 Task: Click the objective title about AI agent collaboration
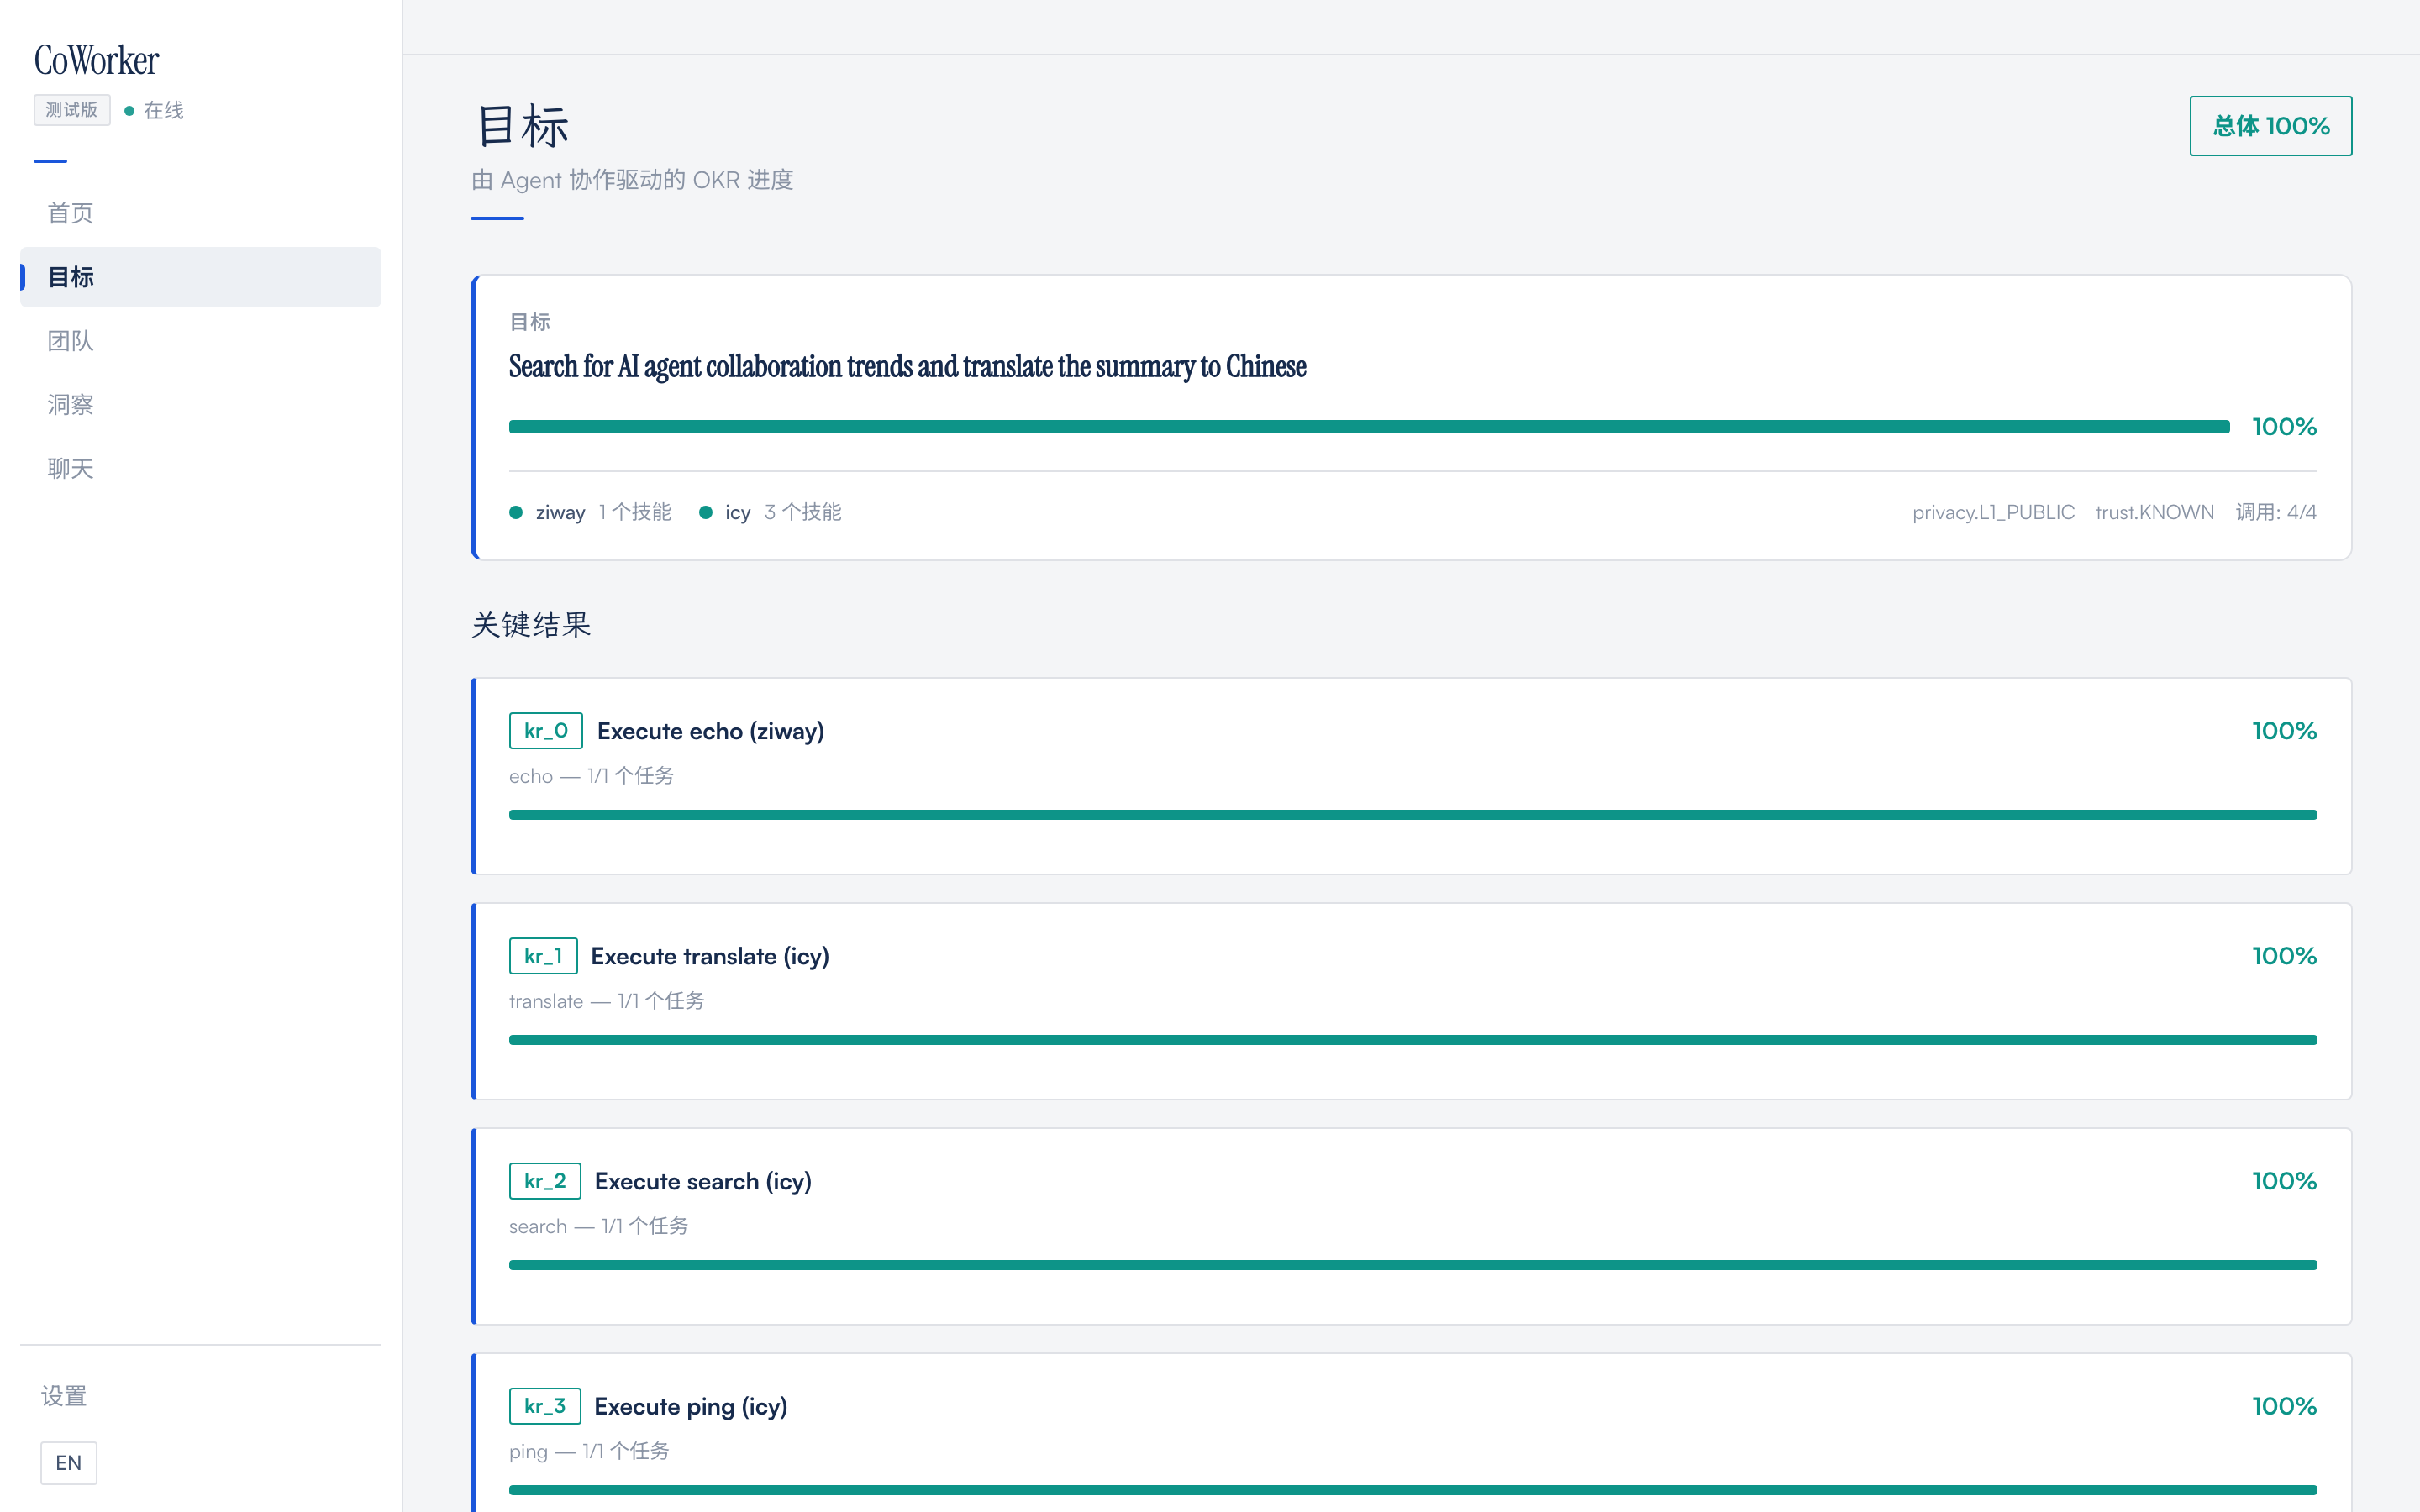click(x=907, y=367)
